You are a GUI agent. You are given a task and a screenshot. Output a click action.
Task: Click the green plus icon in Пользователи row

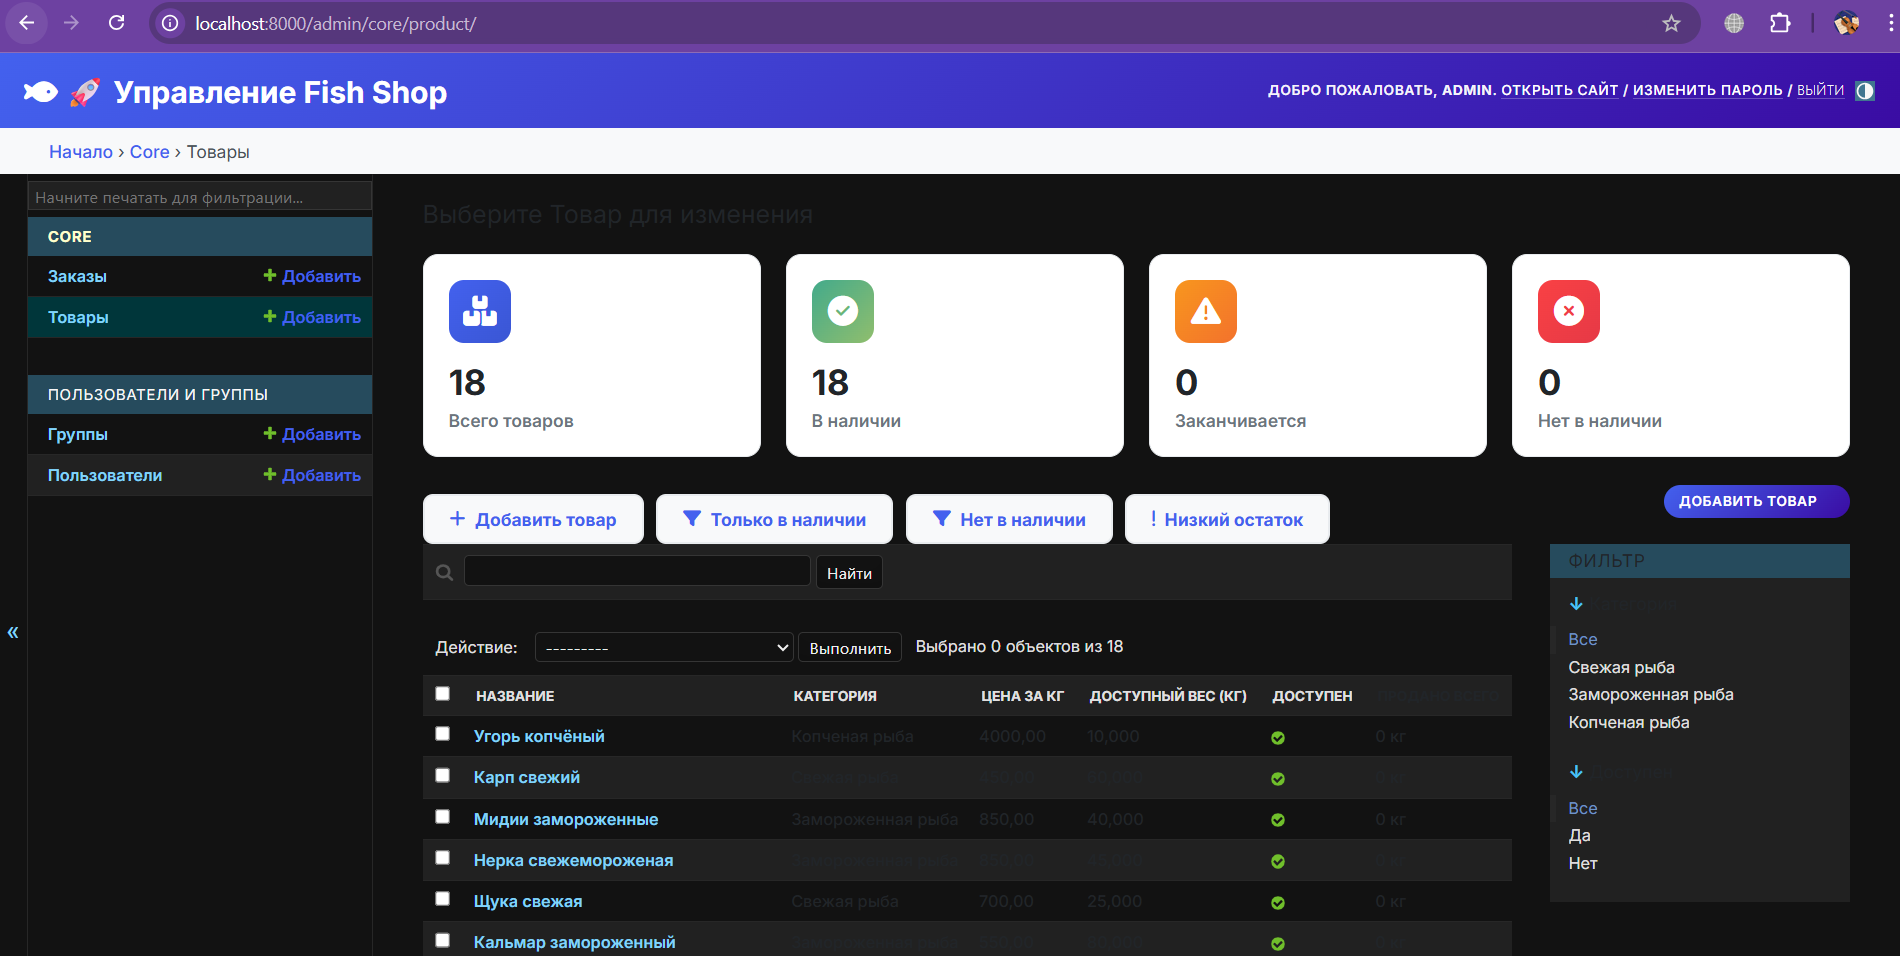point(270,474)
